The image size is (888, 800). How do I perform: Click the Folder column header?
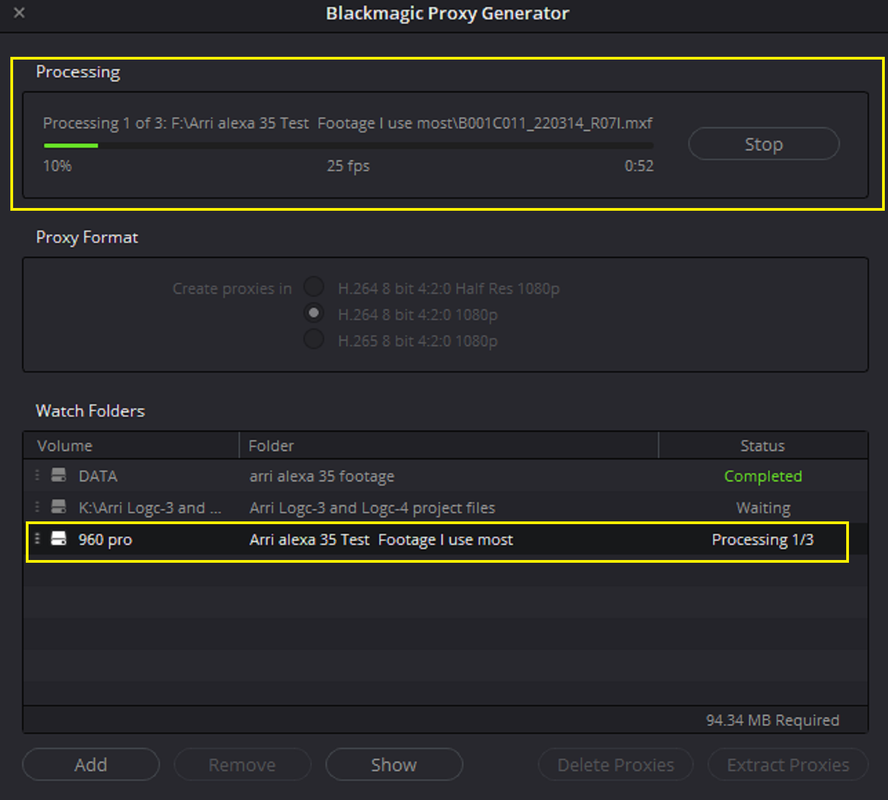tap(449, 446)
